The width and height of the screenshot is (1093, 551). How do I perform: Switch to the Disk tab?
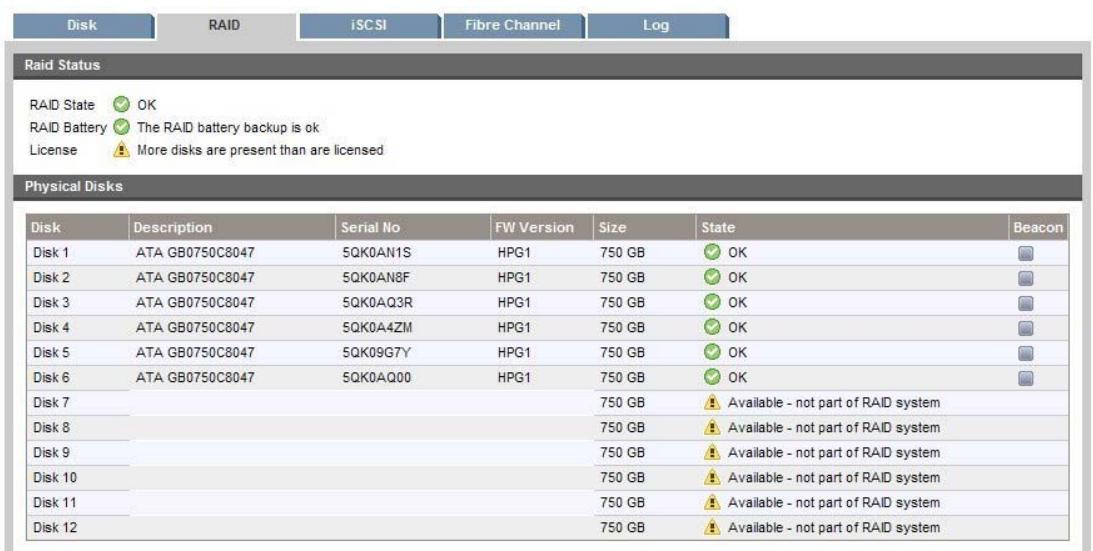[x=82, y=26]
